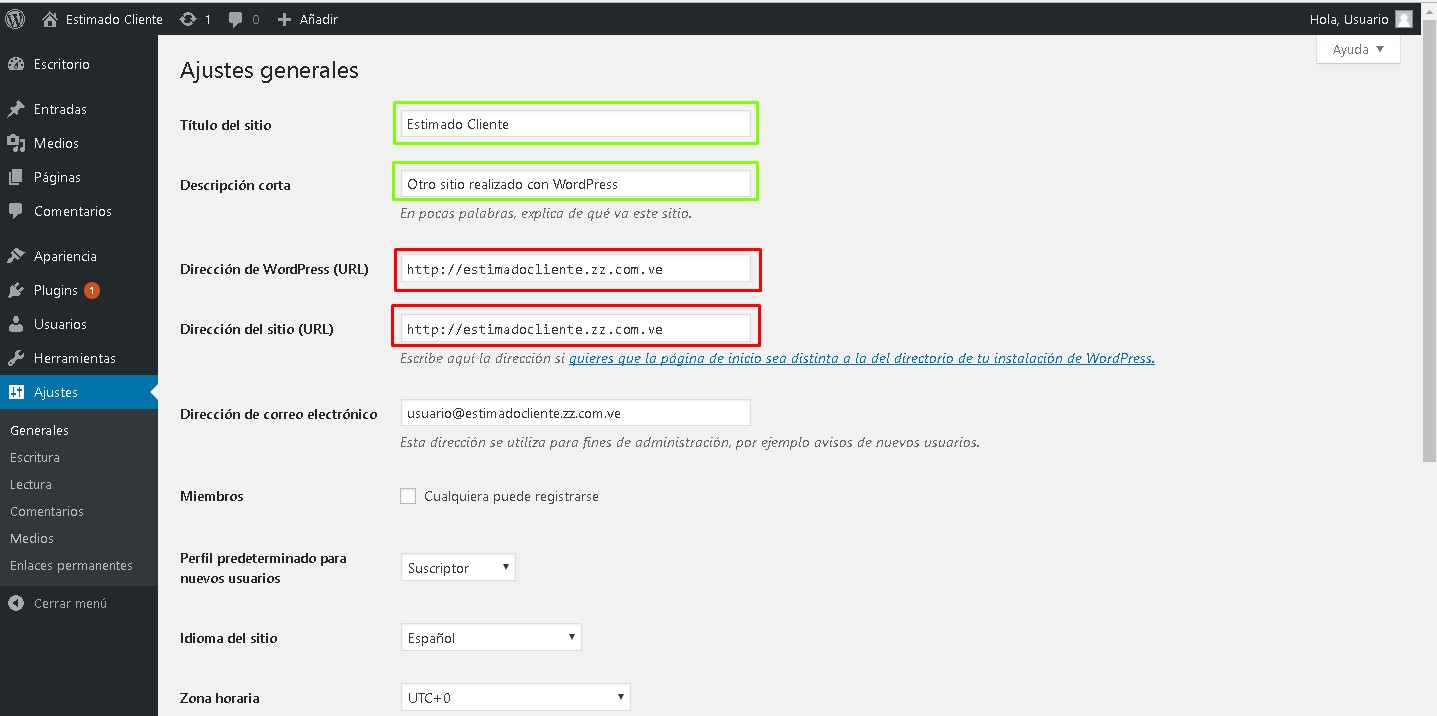Focus the correo electrónico address field
Screen dimensions: 1437x716
575,413
